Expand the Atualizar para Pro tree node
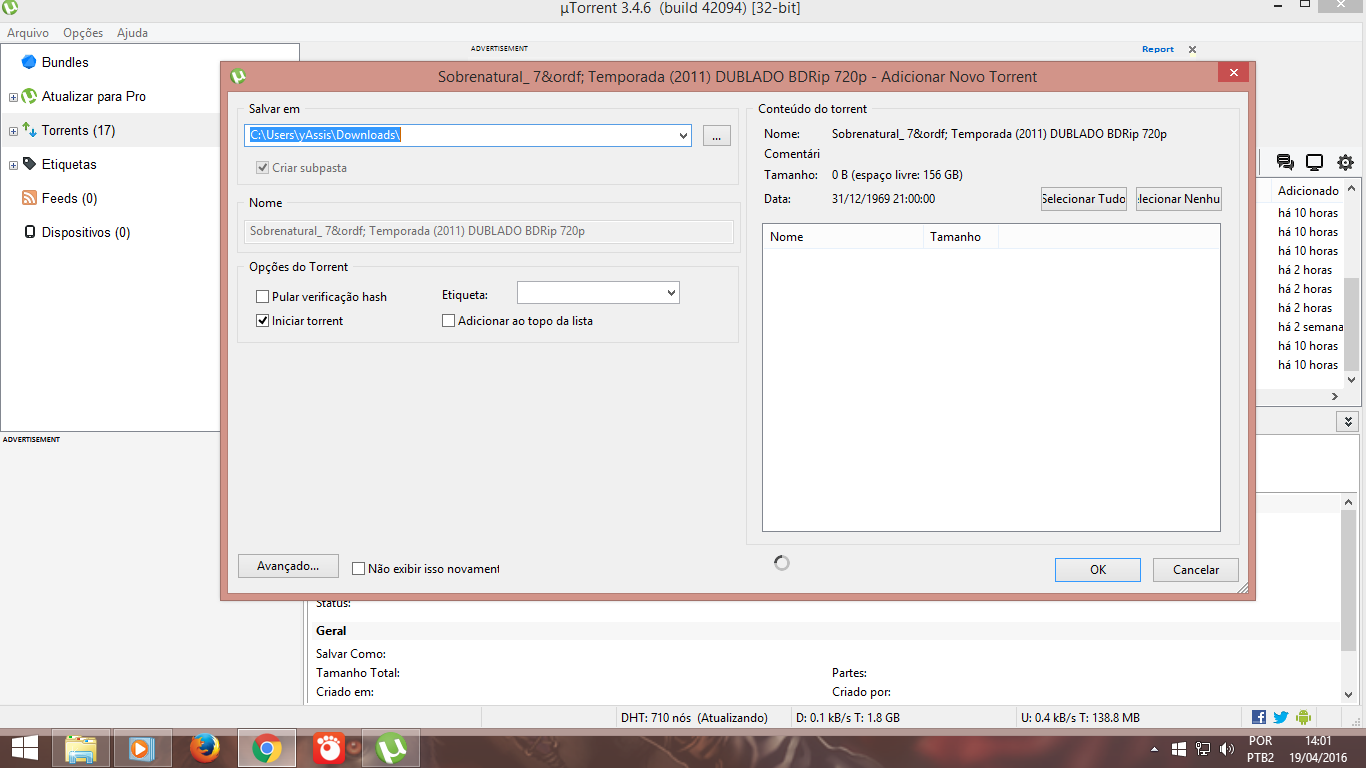The height and width of the screenshot is (768, 1366). tap(13, 97)
